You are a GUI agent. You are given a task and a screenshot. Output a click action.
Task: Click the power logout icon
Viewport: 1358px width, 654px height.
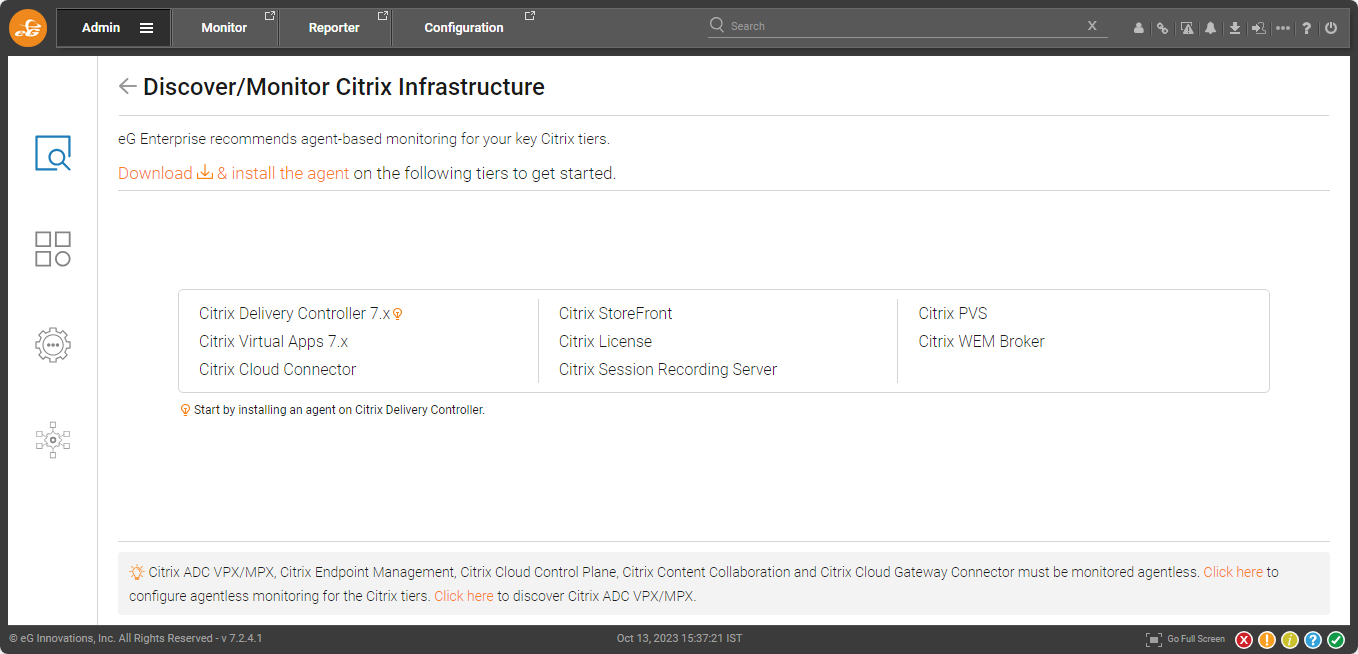1331,28
